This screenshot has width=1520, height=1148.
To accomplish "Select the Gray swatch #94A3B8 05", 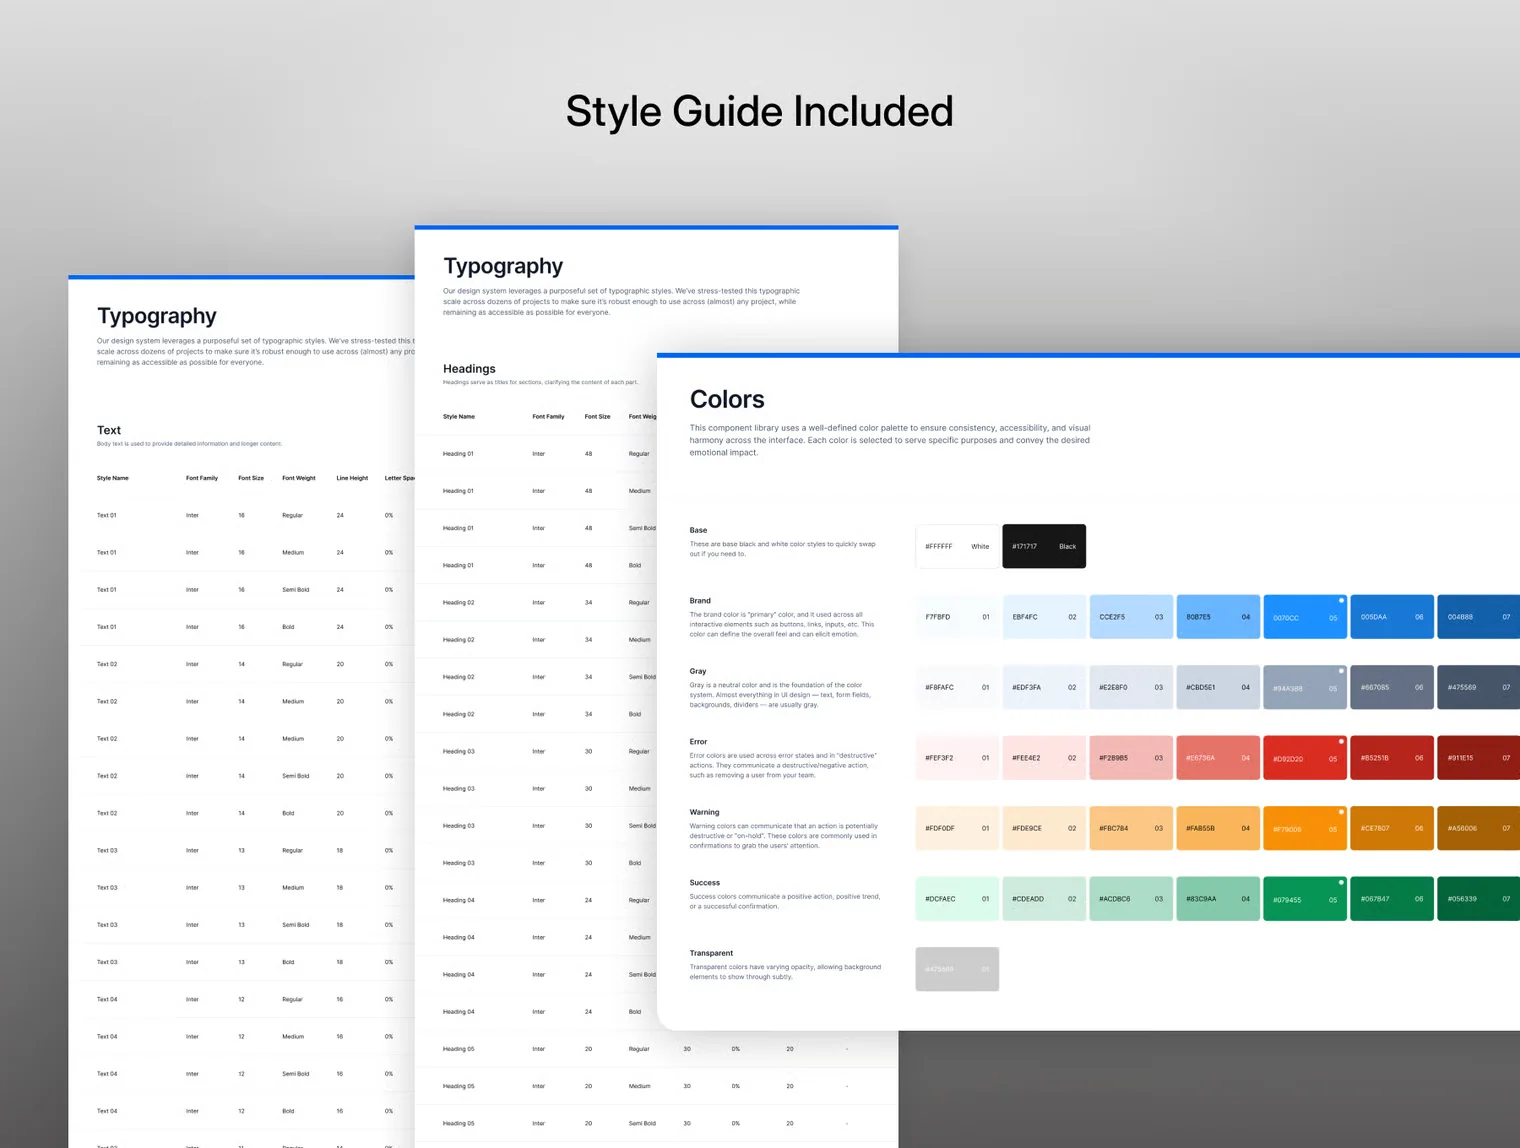I will pyautogui.click(x=1305, y=687).
